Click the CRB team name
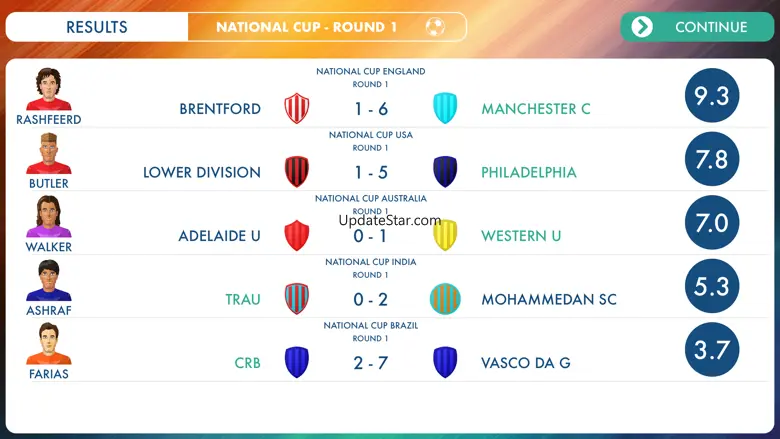Viewport: 780px width, 439px height. coord(247,363)
